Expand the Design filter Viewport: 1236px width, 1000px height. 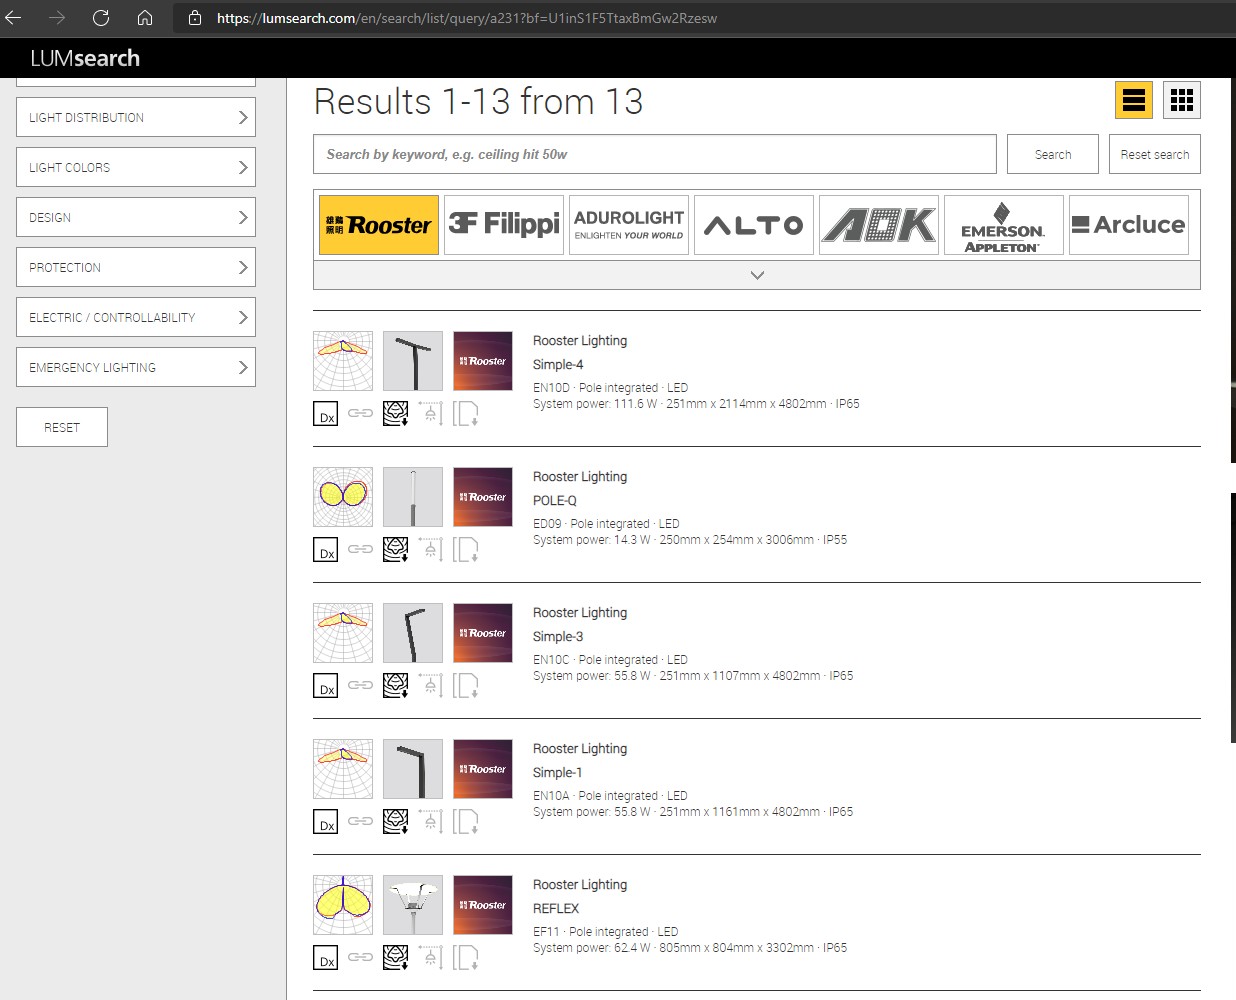tap(136, 217)
